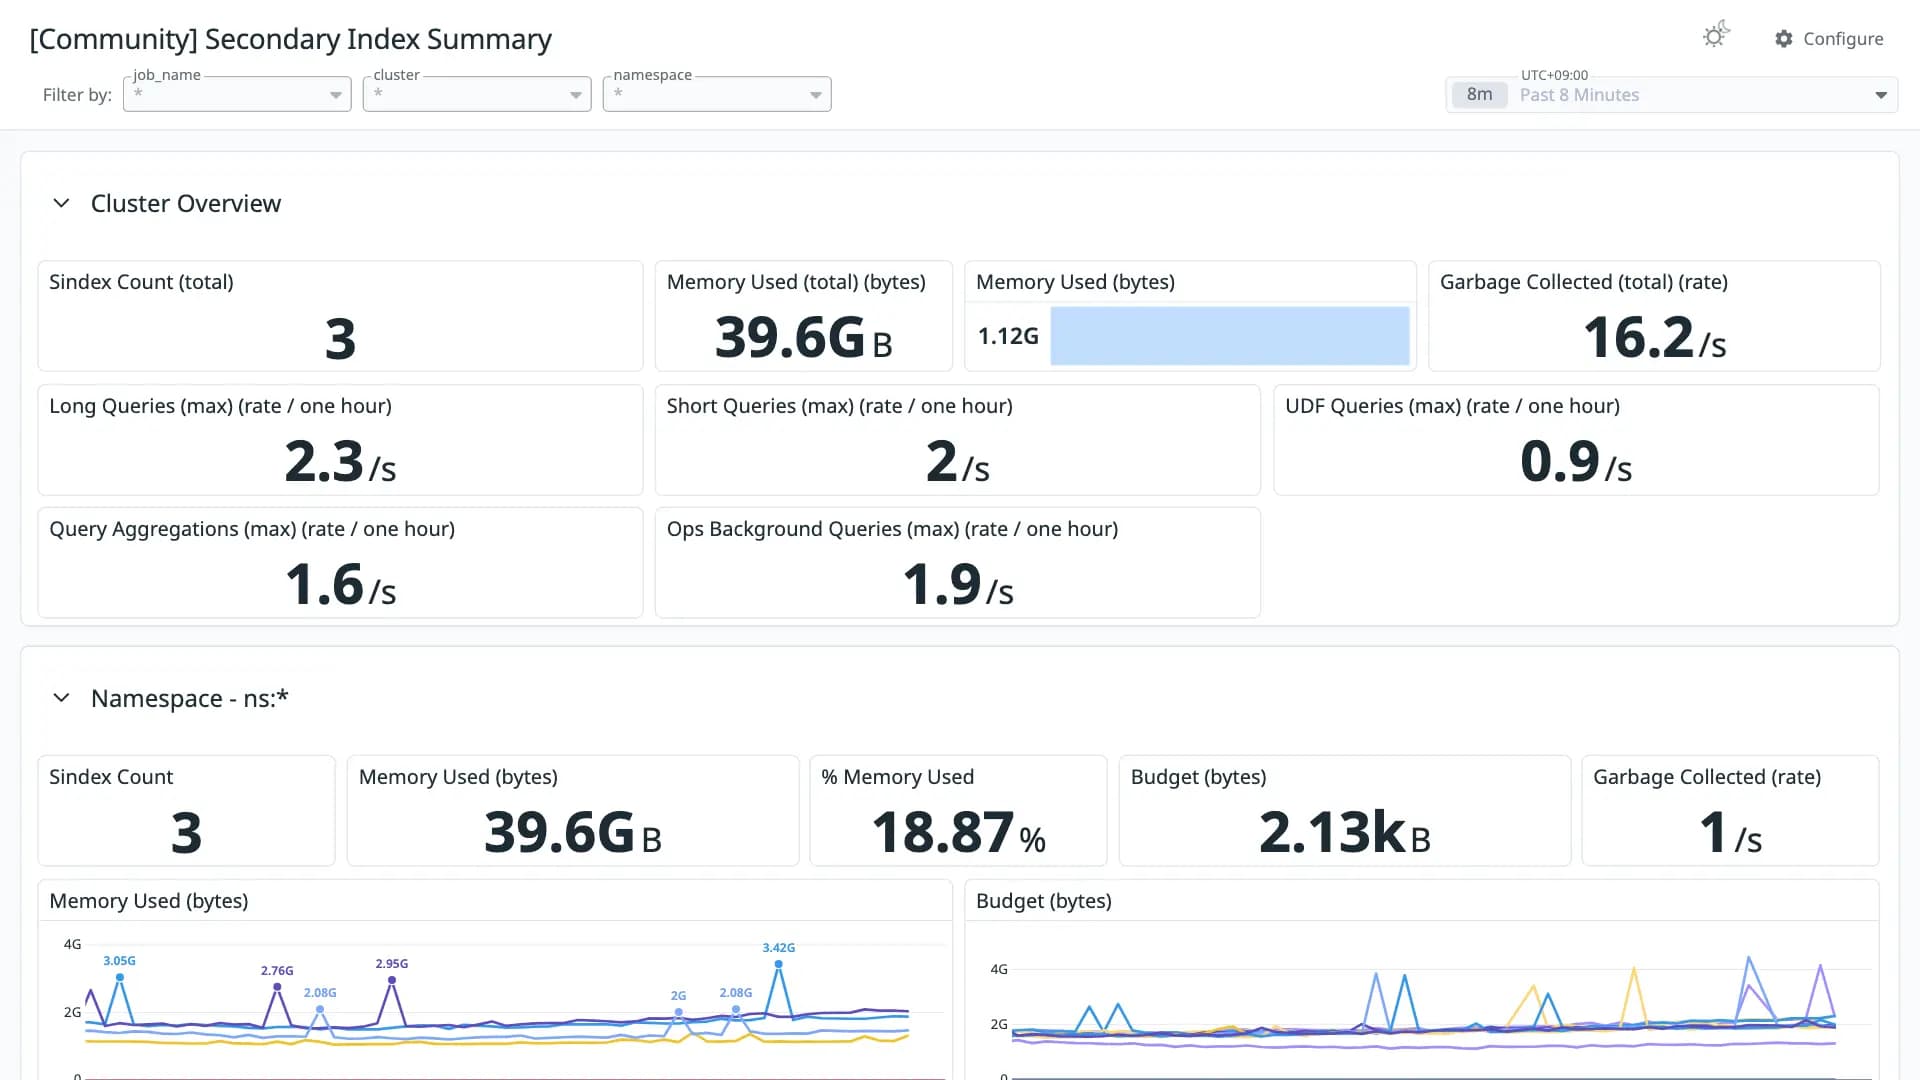The width and height of the screenshot is (1920, 1080).
Task: Select the 3.42G peak marker on chart
Action: click(778, 965)
